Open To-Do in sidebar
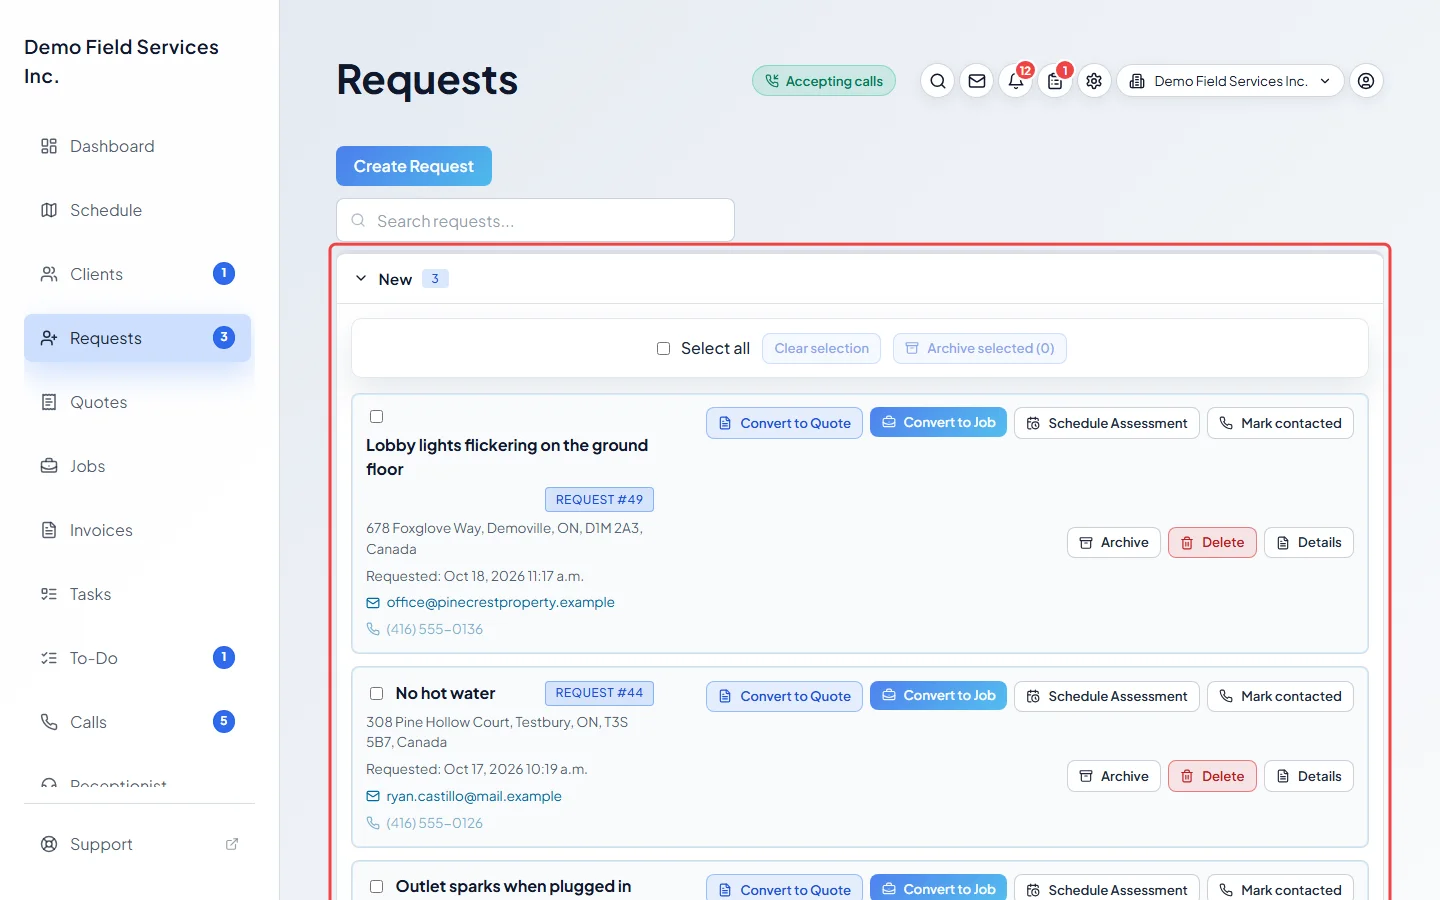 point(137,658)
